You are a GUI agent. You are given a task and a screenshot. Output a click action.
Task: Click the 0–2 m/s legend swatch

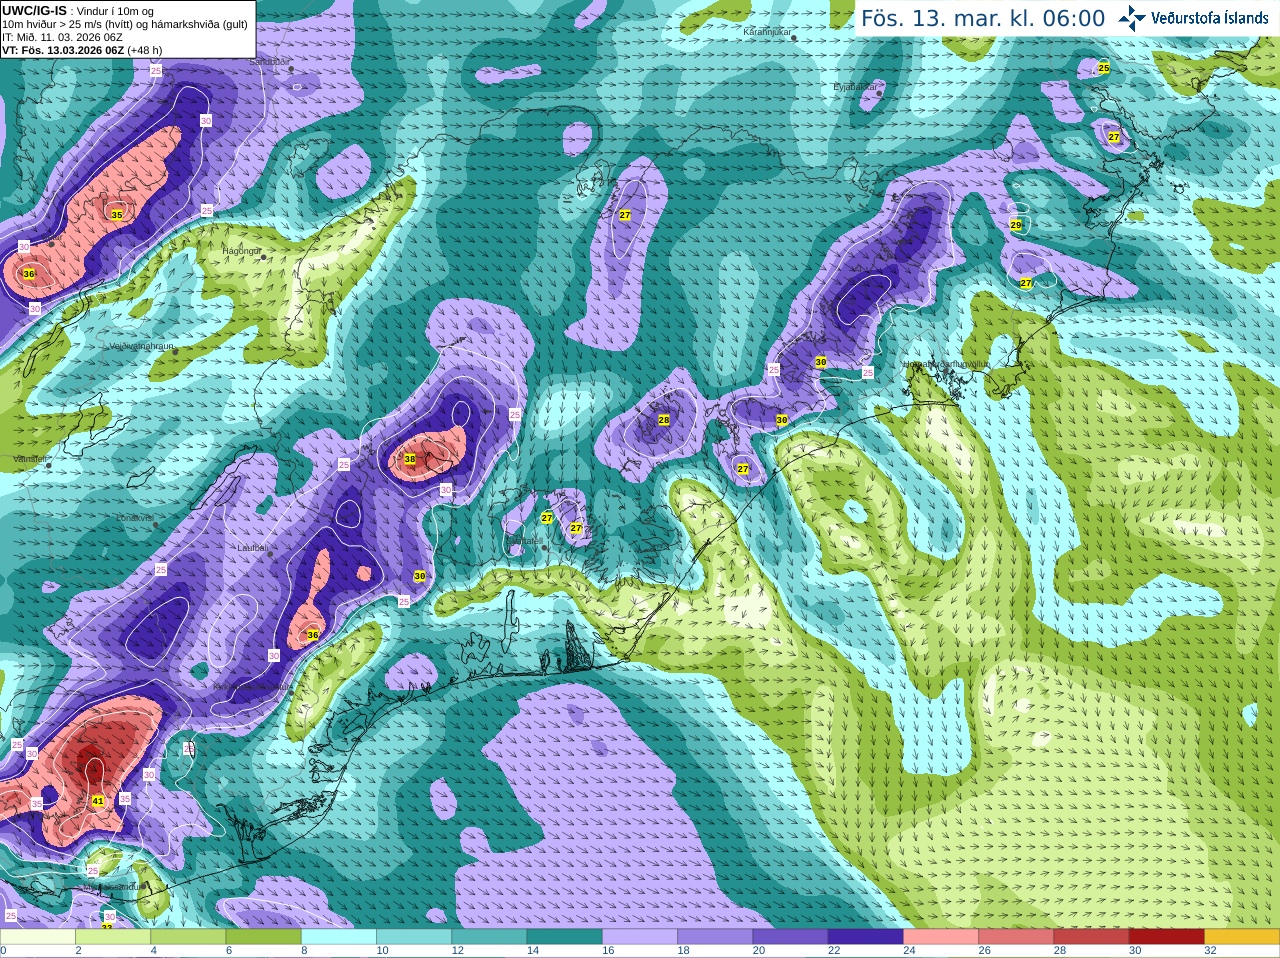click(x=38, y=937)
